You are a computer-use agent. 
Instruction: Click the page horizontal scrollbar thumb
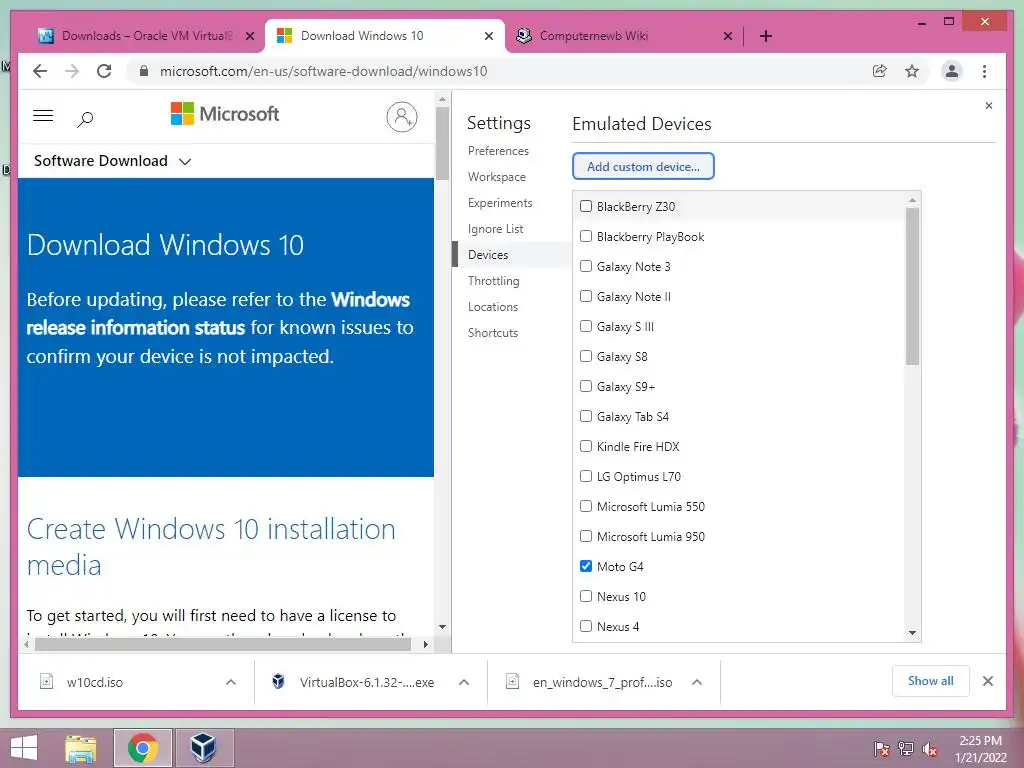click(x=223, y=645)
